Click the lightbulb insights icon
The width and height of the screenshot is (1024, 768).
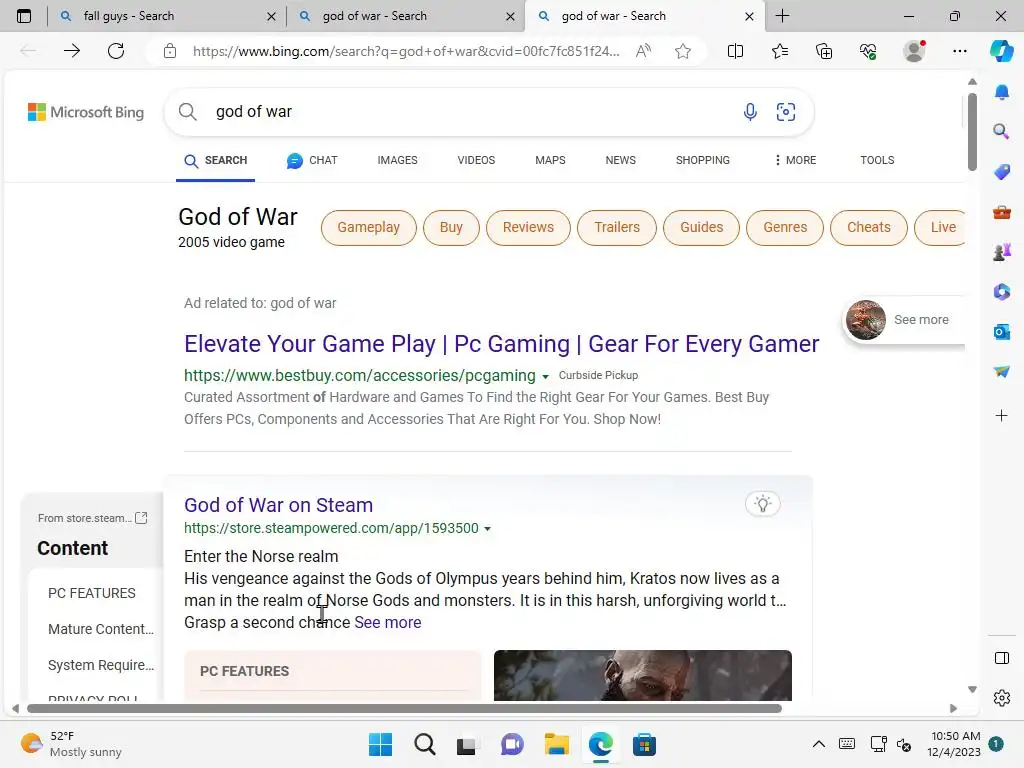pos(763,504)
